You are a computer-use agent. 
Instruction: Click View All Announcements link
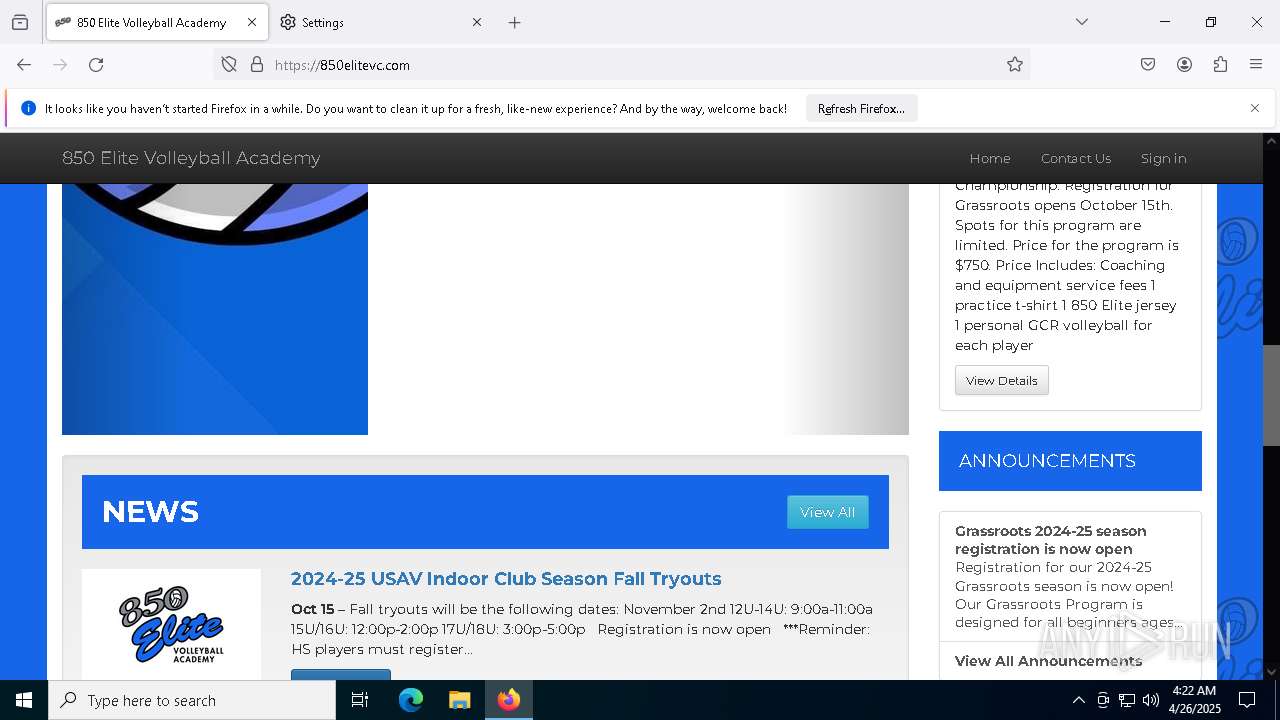(1048, 661)
